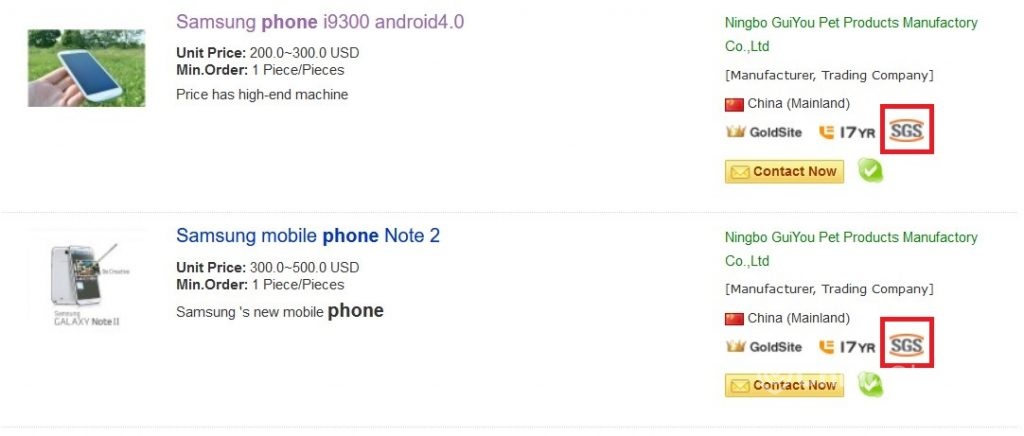
Task: Open Samsung phone i9300 android4.0 title
Action: click(x=320, y=22)
